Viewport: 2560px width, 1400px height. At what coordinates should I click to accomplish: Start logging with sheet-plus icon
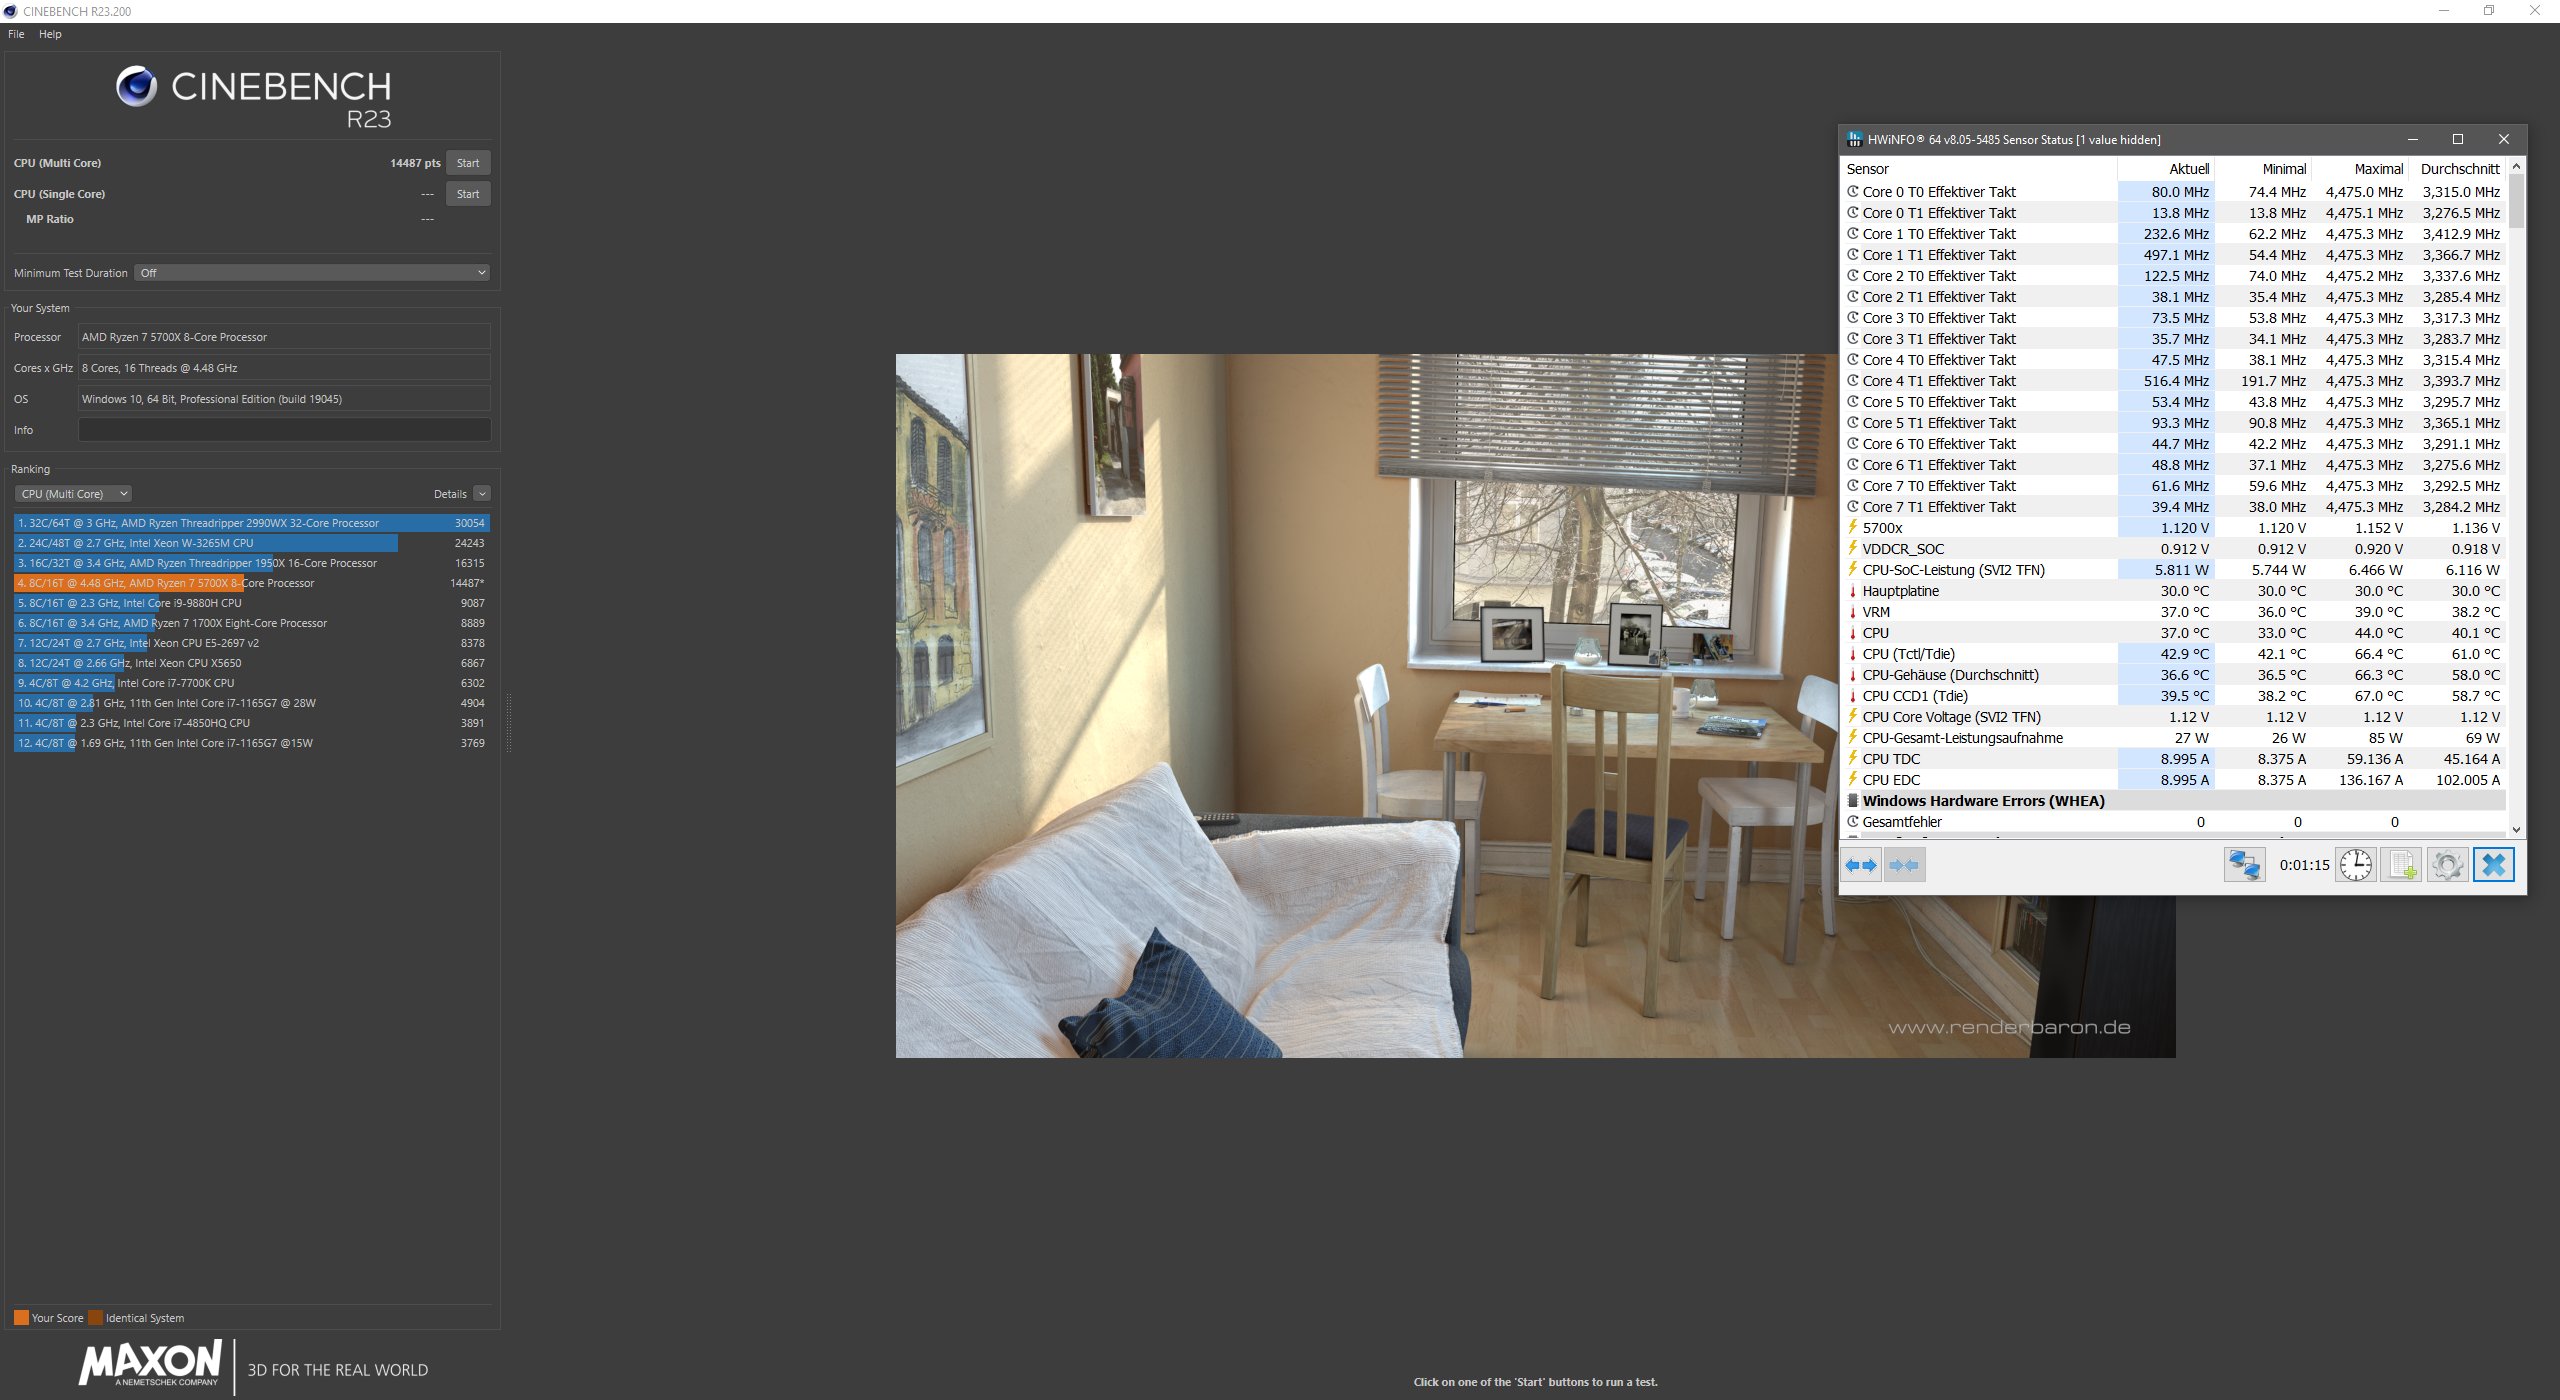[x=2401, y=865]
